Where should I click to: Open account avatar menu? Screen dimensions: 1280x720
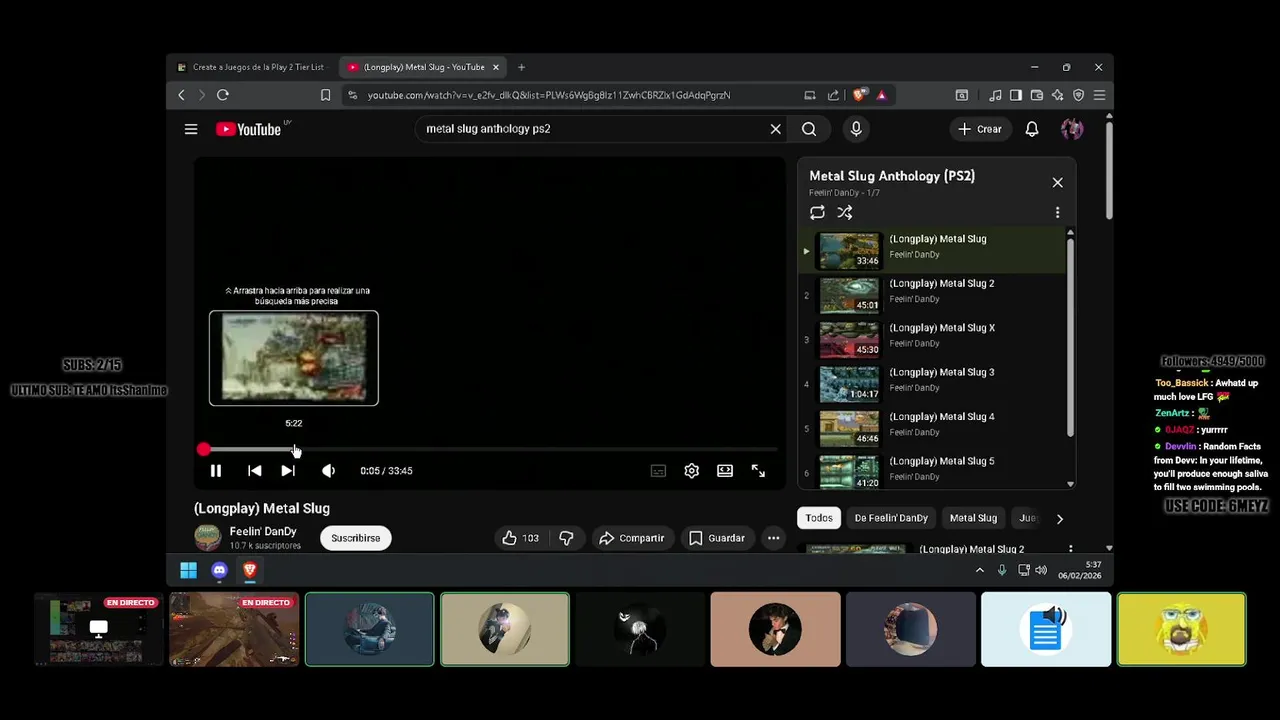pos(1072,129)
